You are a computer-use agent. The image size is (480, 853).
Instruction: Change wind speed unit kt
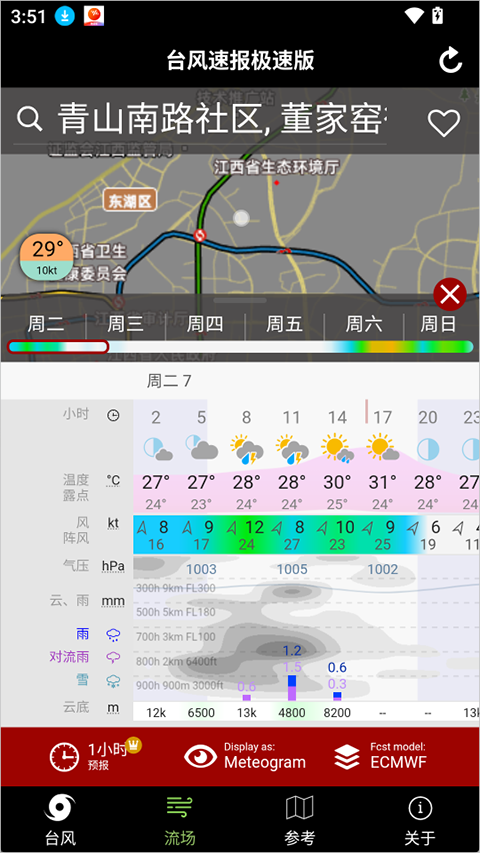(x=113, y=524)
